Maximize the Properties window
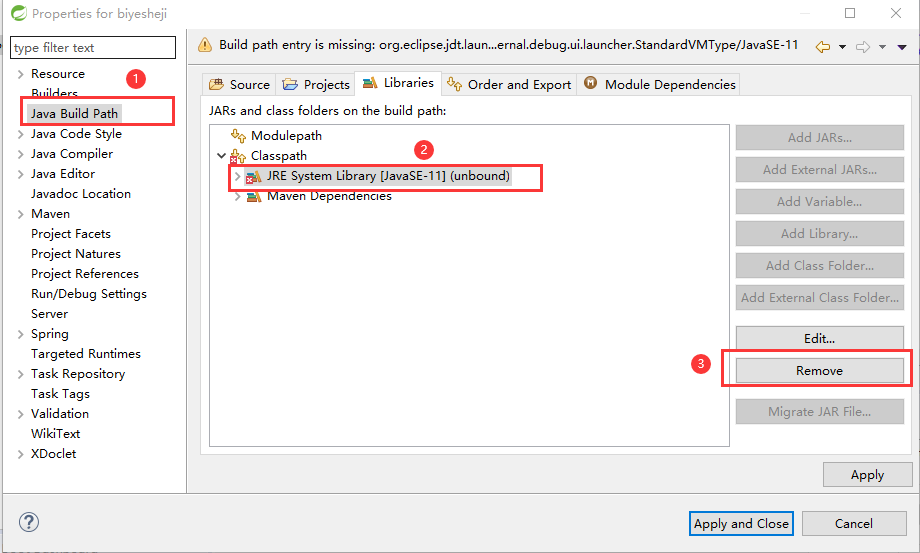920x553 pixels. pos(850,13)
